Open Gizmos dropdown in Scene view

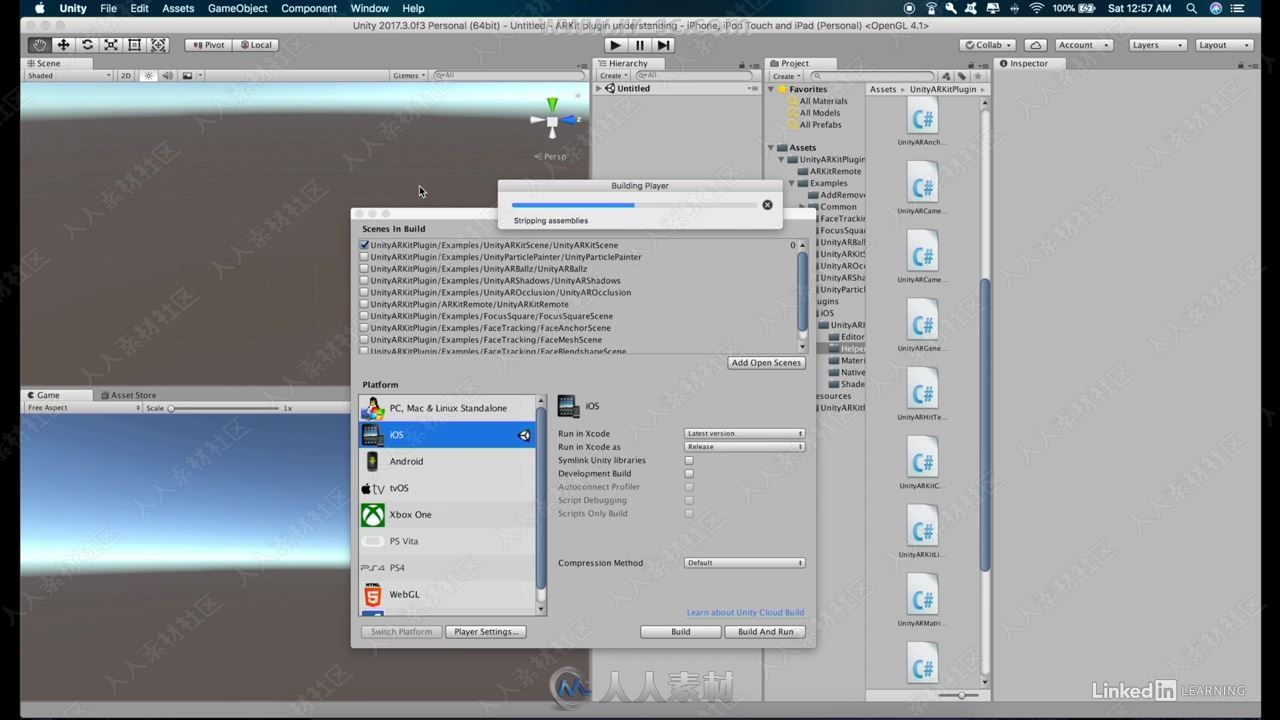[409, 75]
